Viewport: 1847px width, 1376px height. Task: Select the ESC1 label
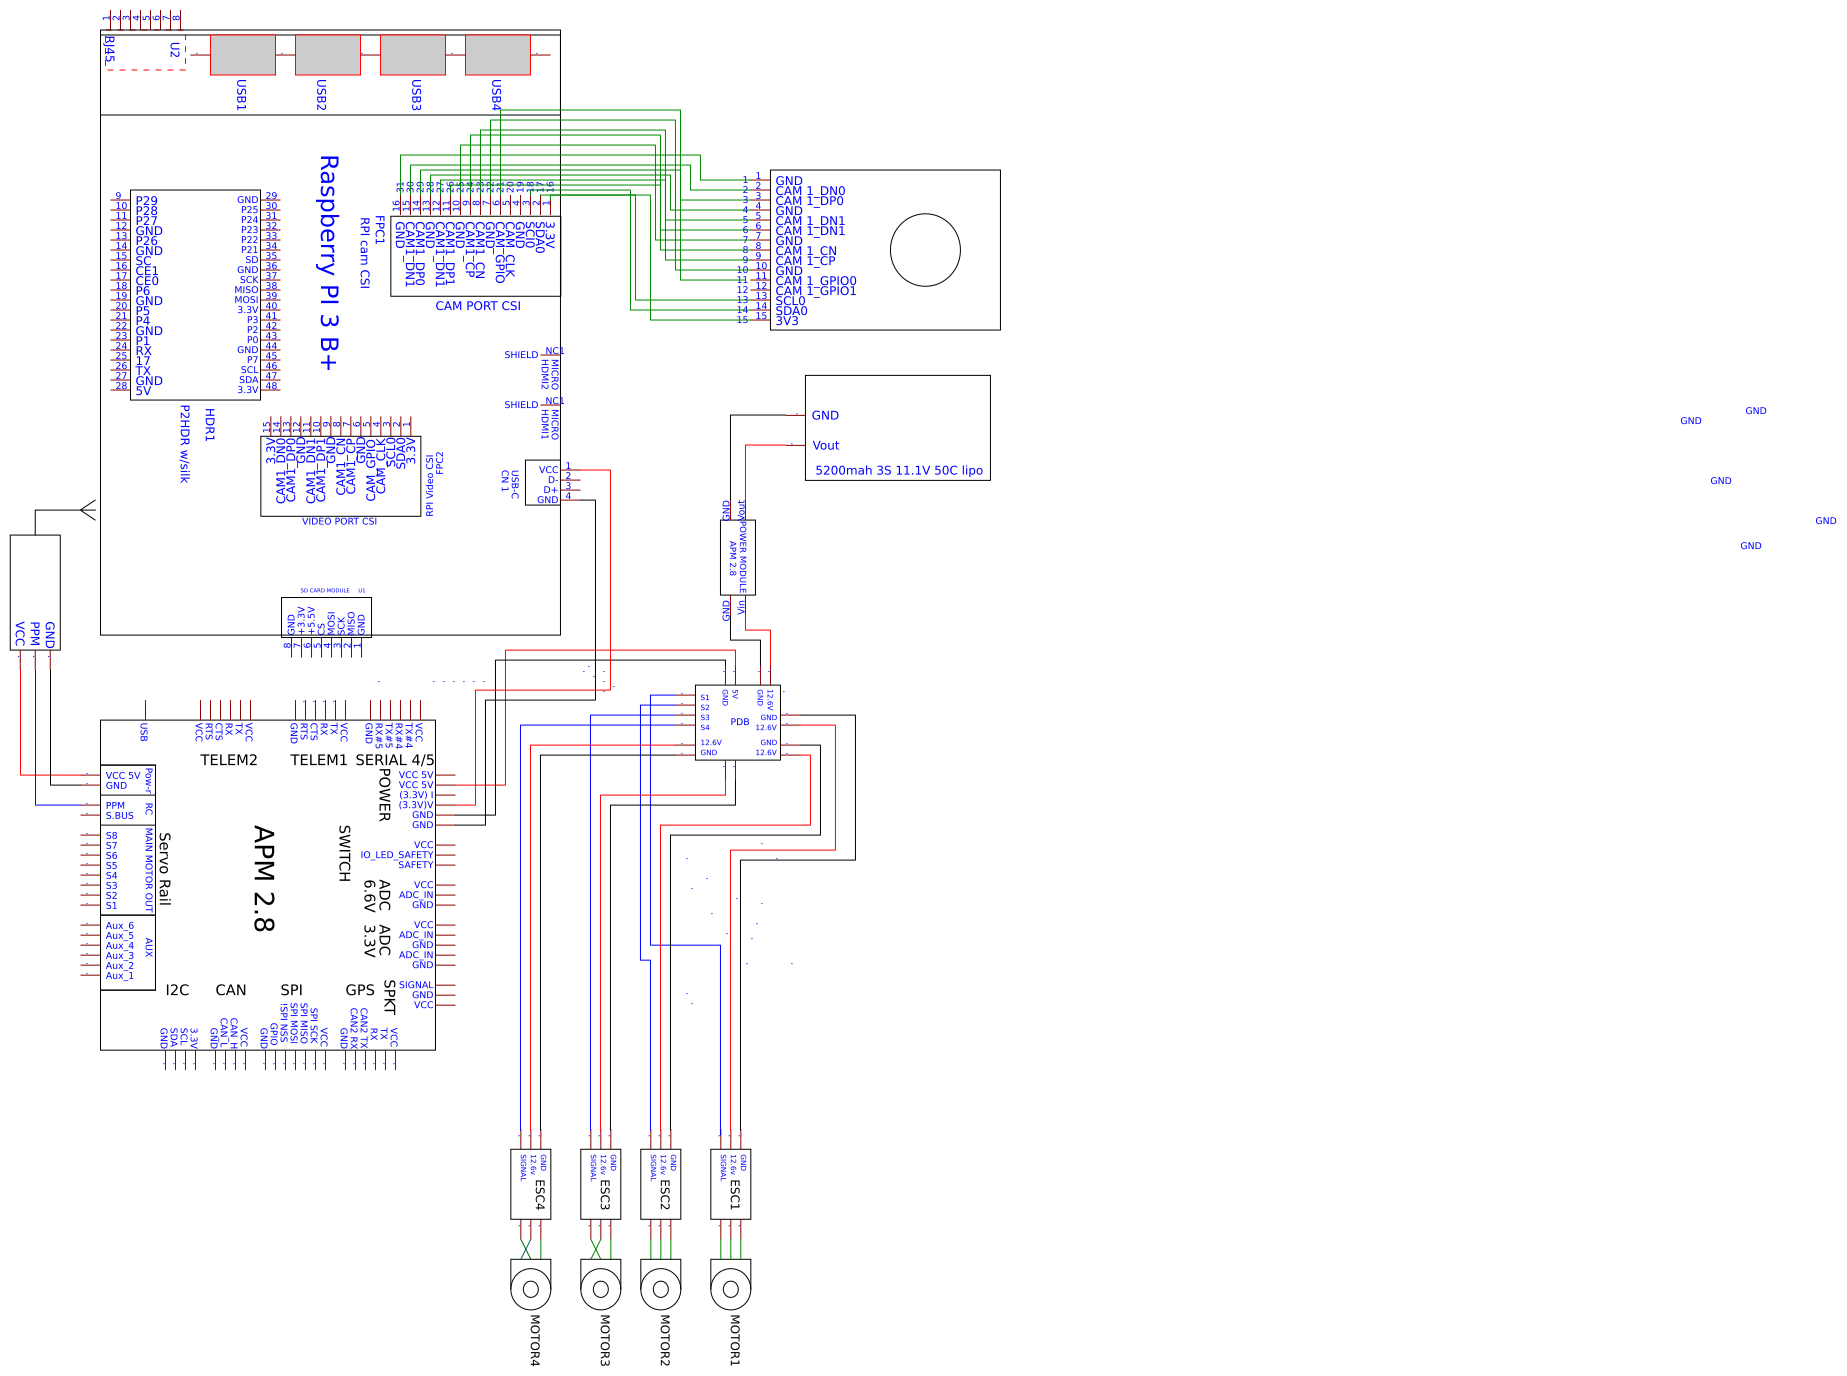pyautogui.click(x=735, y=1194)
